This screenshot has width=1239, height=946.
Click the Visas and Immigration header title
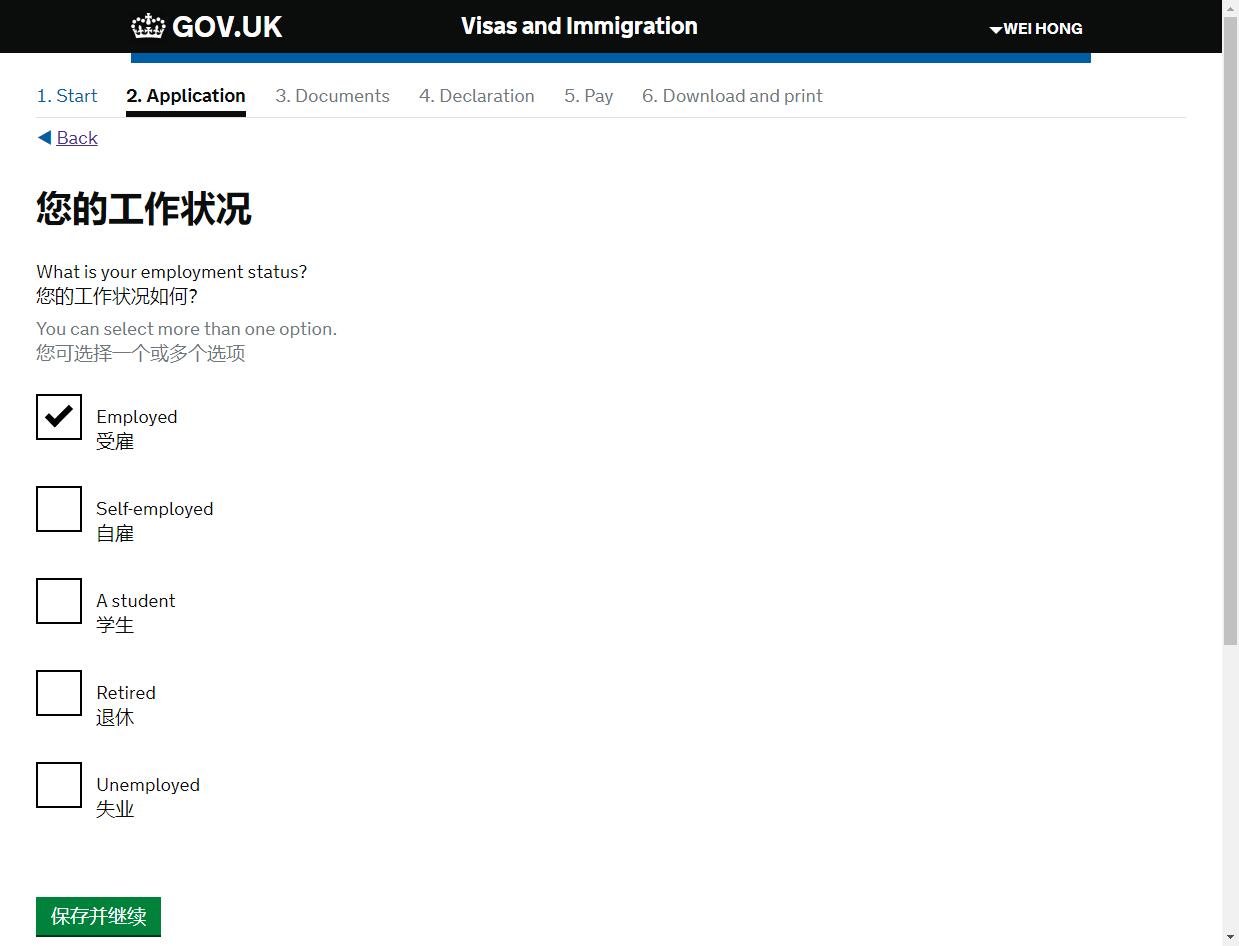pos(579,26)
